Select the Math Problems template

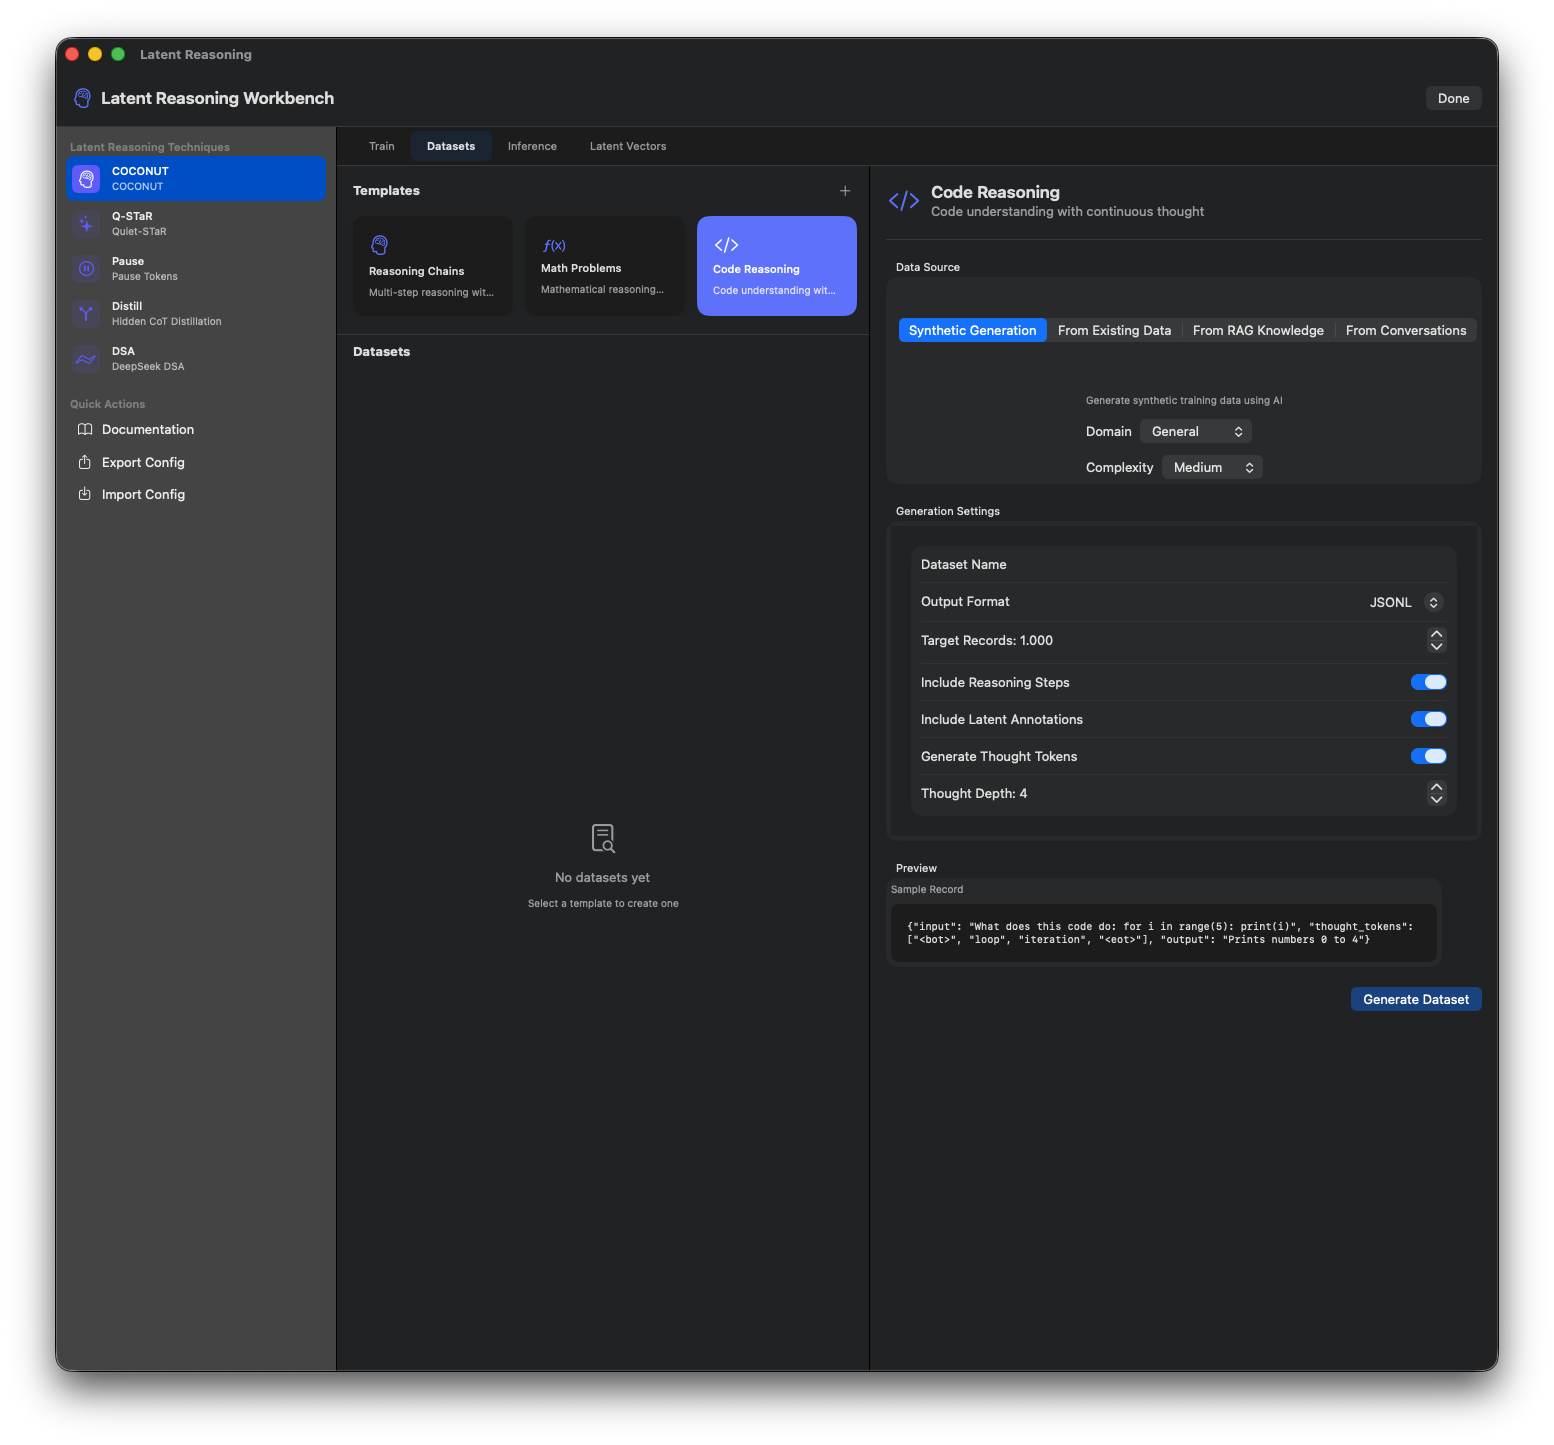[604, 265]
